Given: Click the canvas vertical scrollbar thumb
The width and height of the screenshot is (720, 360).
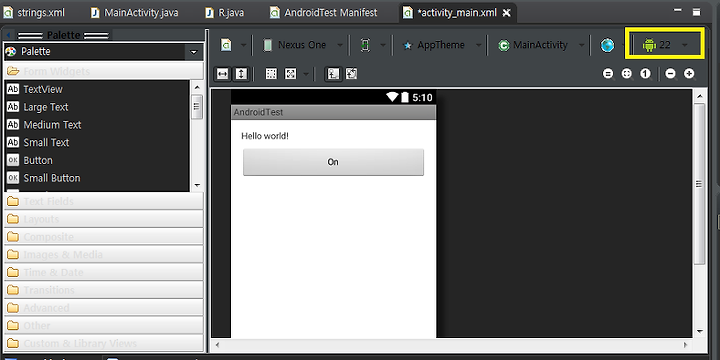Looking at the screenshot, I should (699, 184).
